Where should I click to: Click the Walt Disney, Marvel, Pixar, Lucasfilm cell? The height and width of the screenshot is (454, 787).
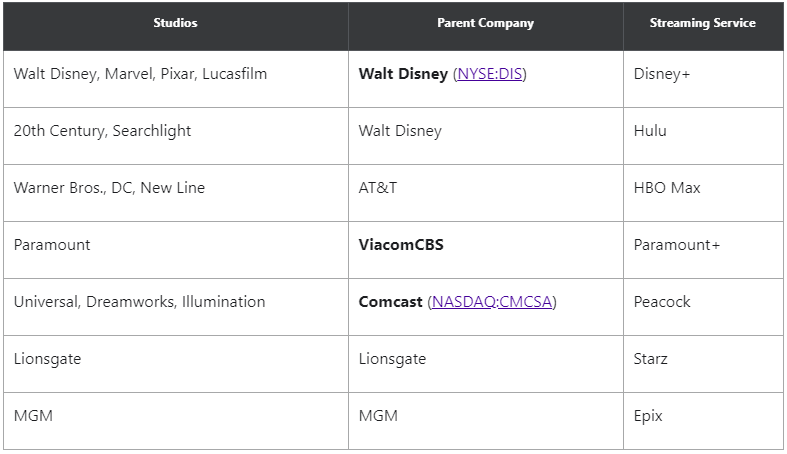click(x=140, y=74)
